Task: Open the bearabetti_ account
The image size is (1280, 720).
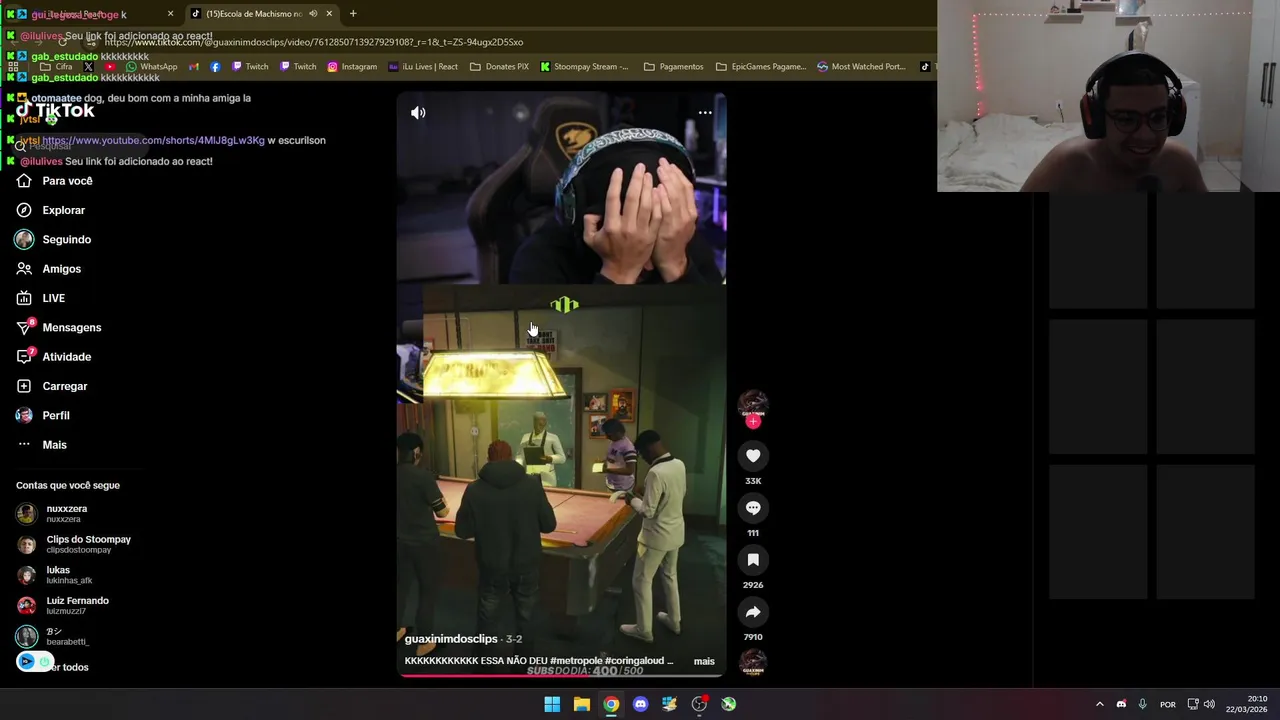Action: tap(53, 636)
